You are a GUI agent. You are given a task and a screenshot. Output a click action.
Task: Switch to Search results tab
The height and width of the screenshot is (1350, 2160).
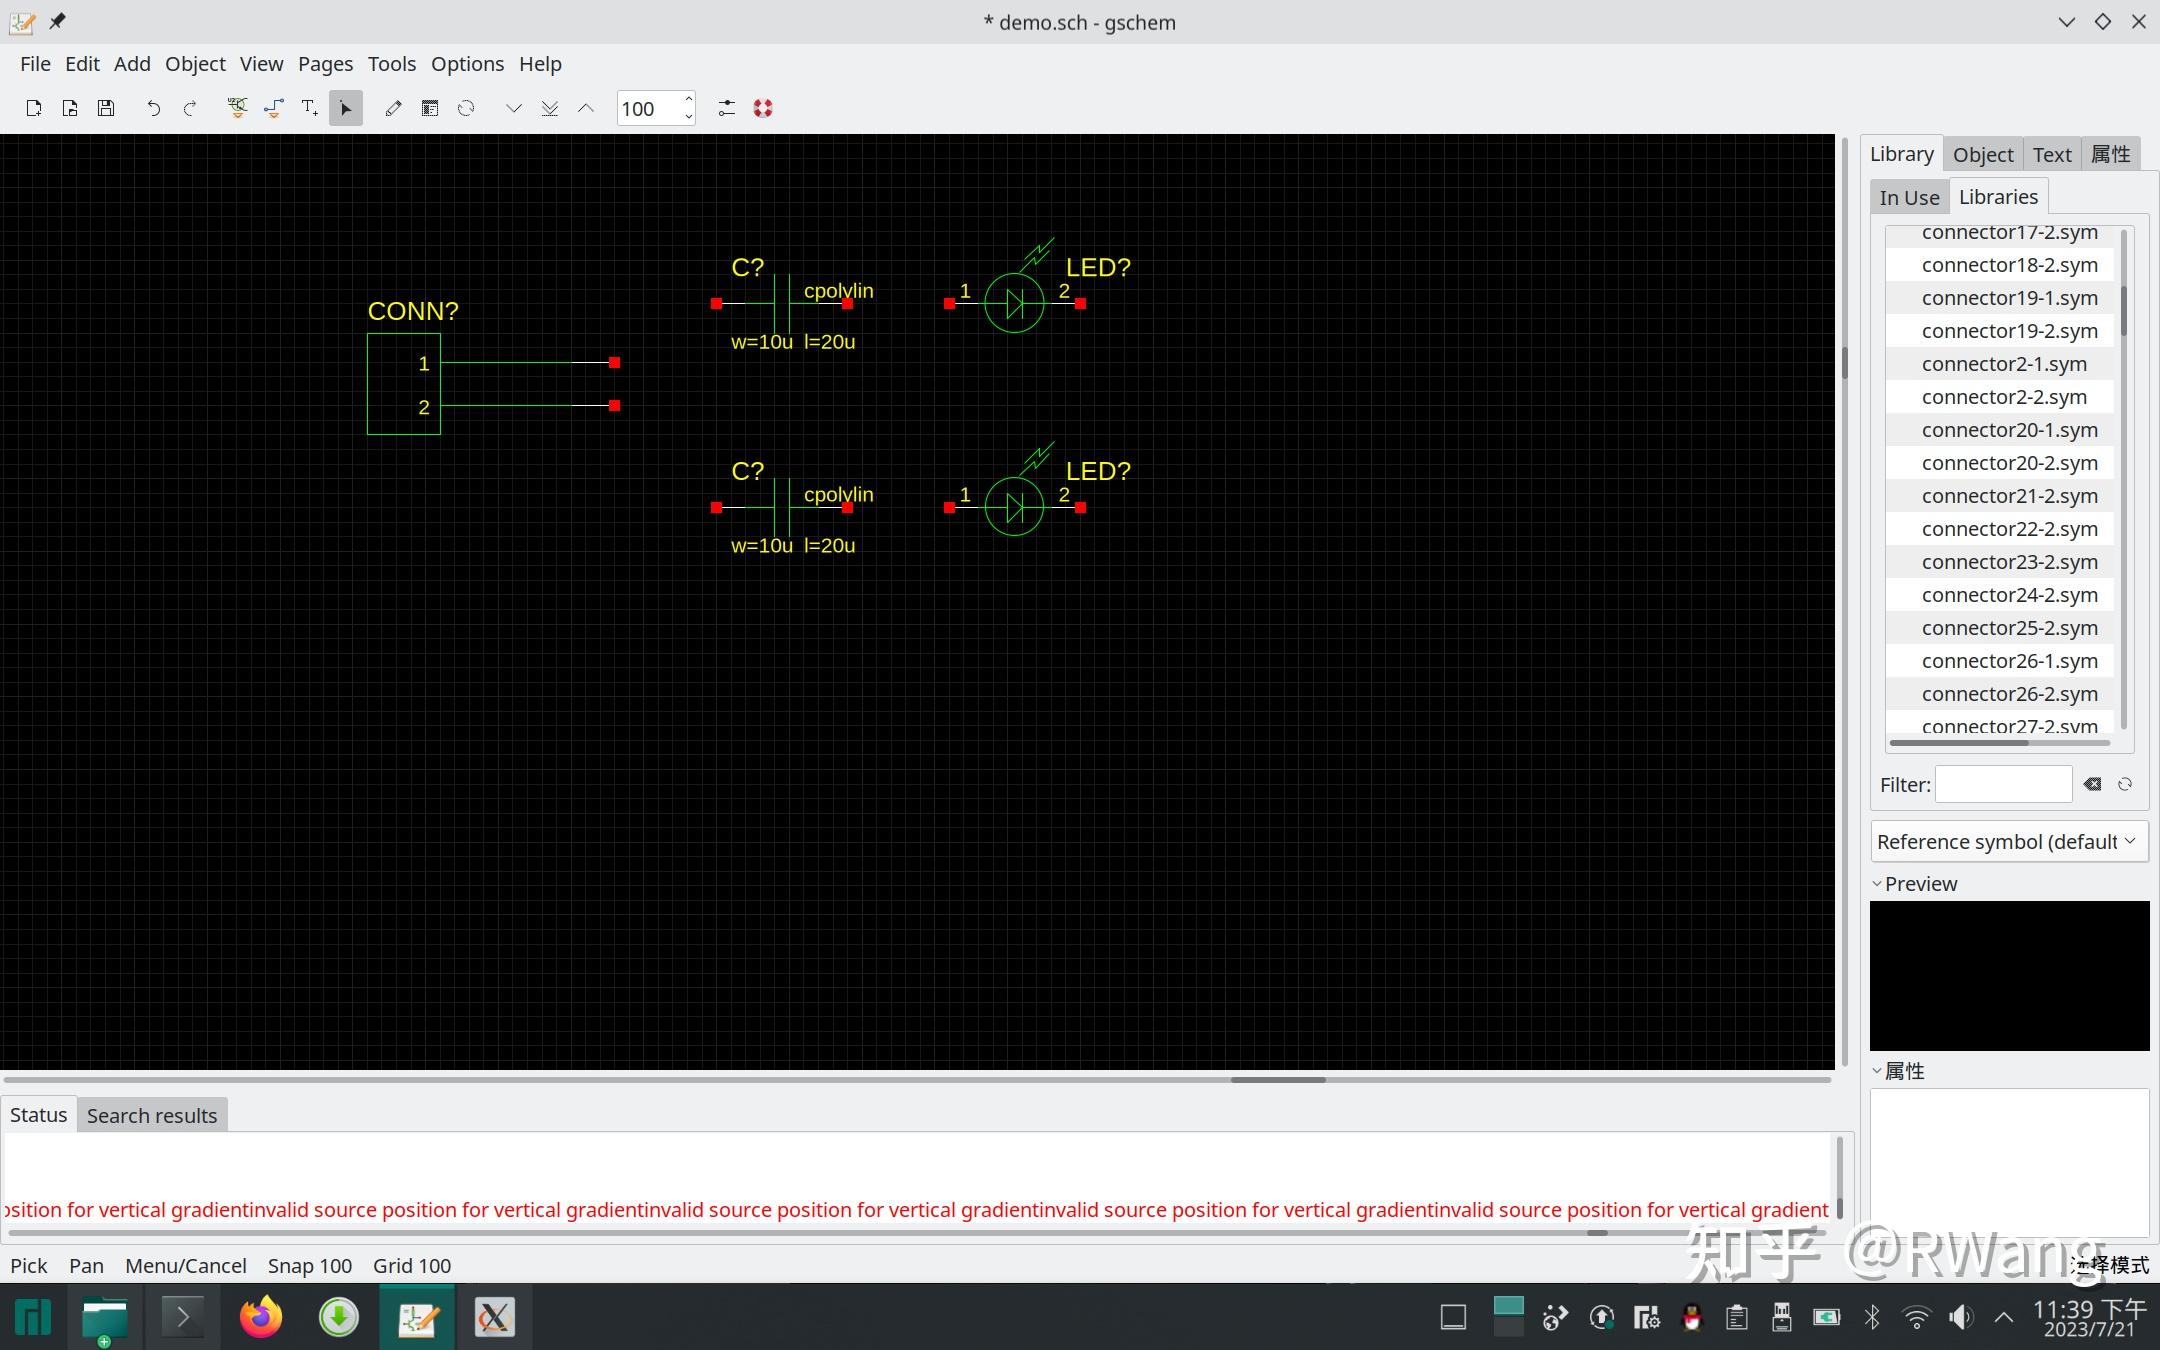tap(152, 1115)
